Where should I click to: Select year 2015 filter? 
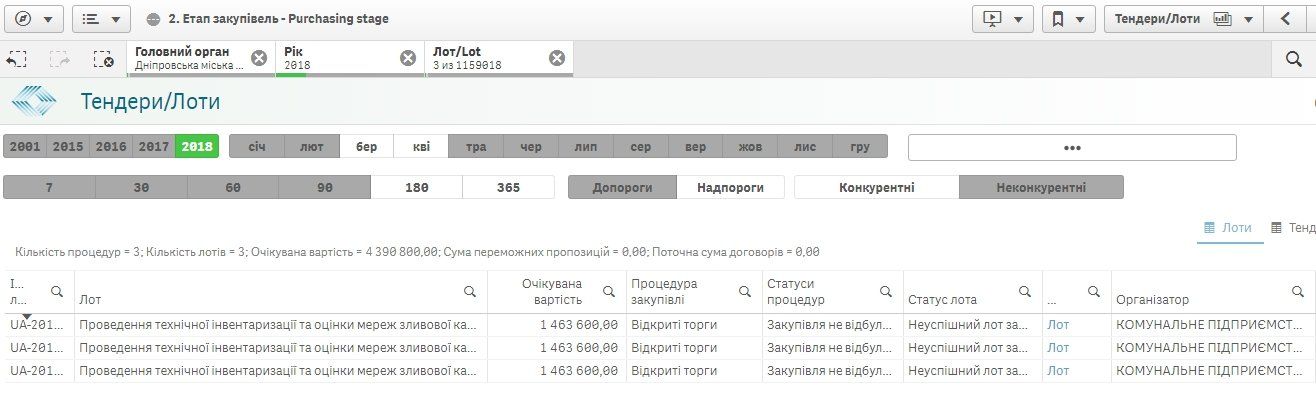pyautogui.click(x=68, y=147)
